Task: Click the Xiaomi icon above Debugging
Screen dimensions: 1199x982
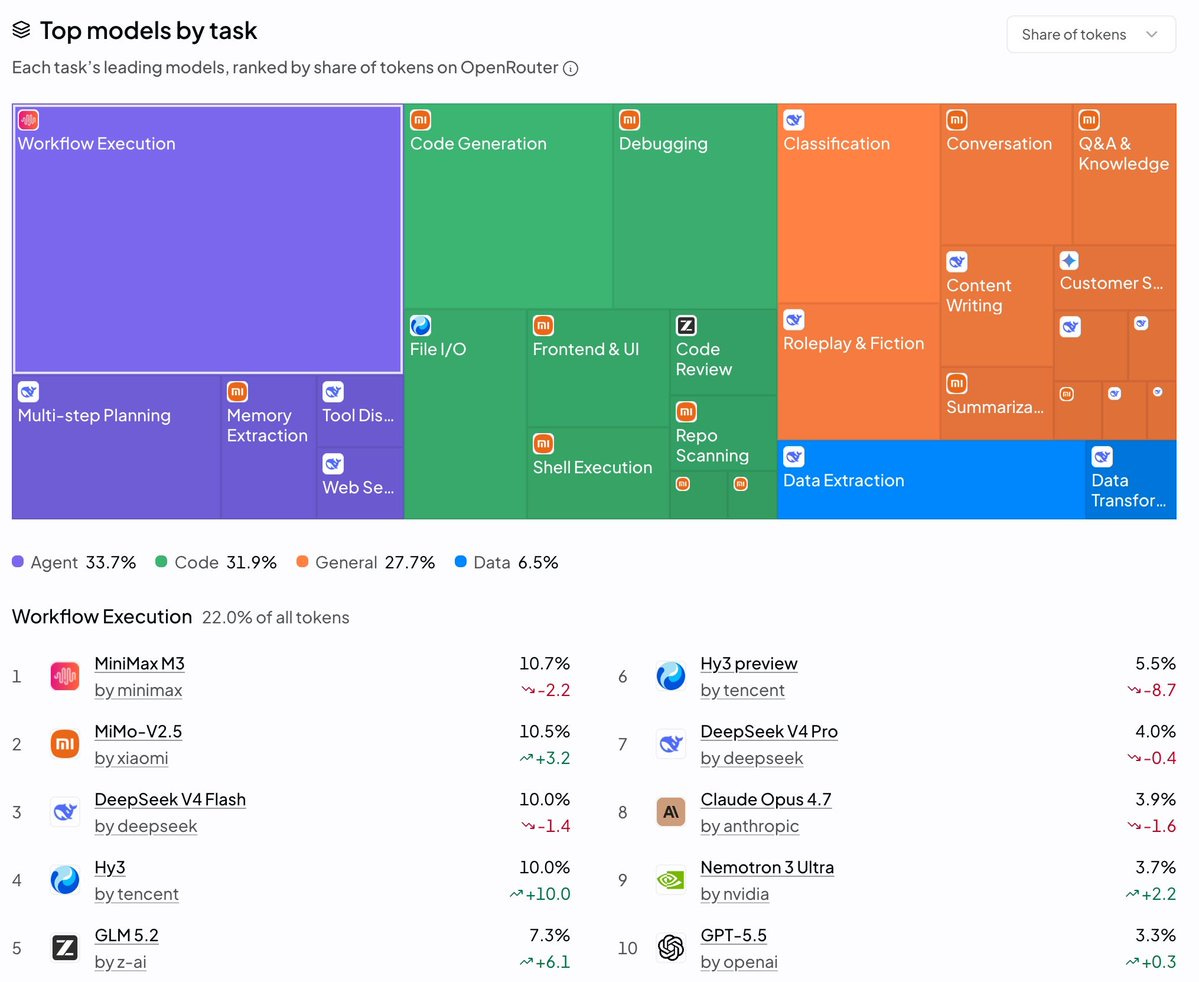Action: coord(629,119)
